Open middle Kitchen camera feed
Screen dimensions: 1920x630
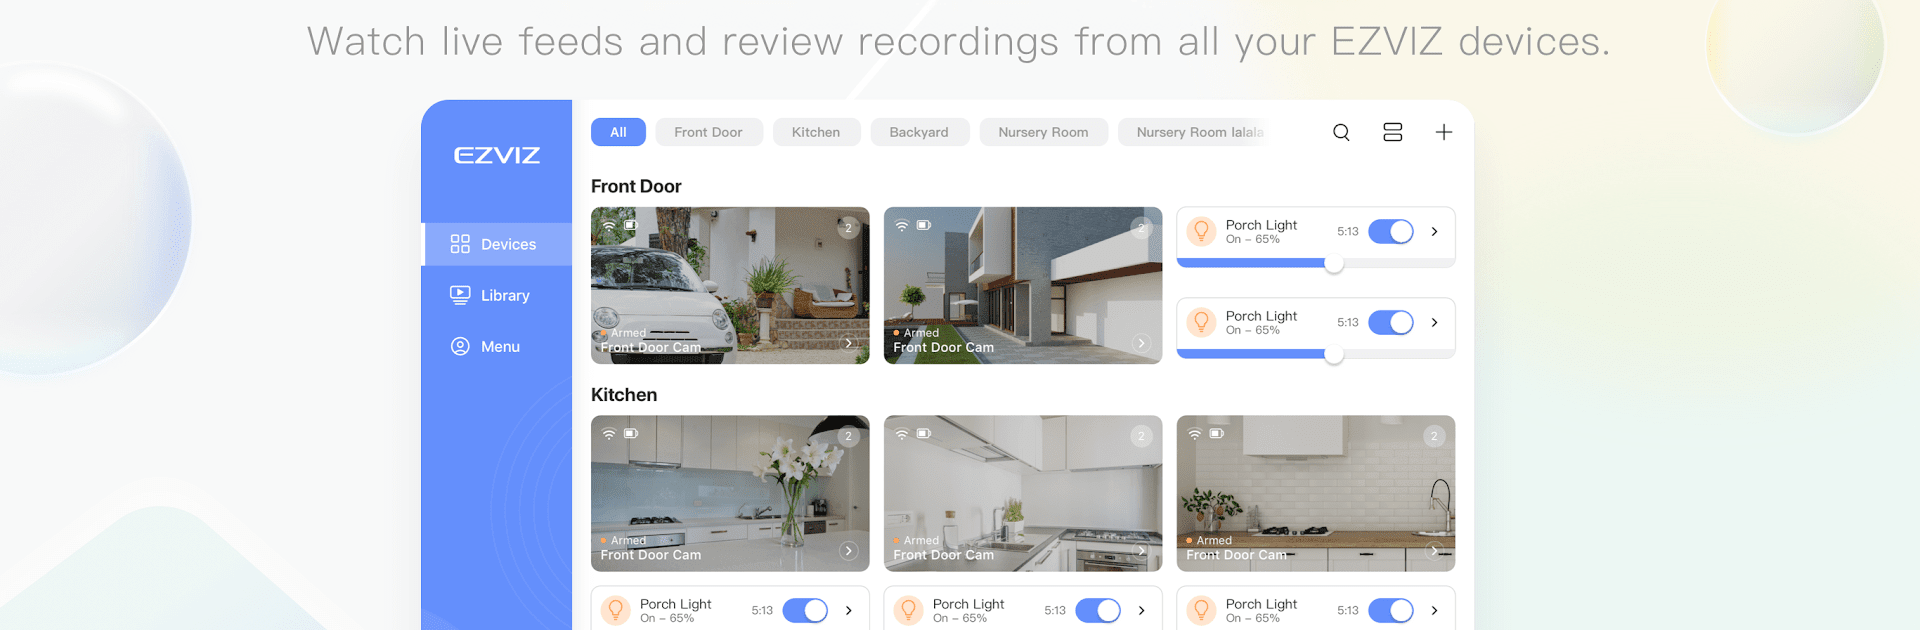click(1023, 493)
